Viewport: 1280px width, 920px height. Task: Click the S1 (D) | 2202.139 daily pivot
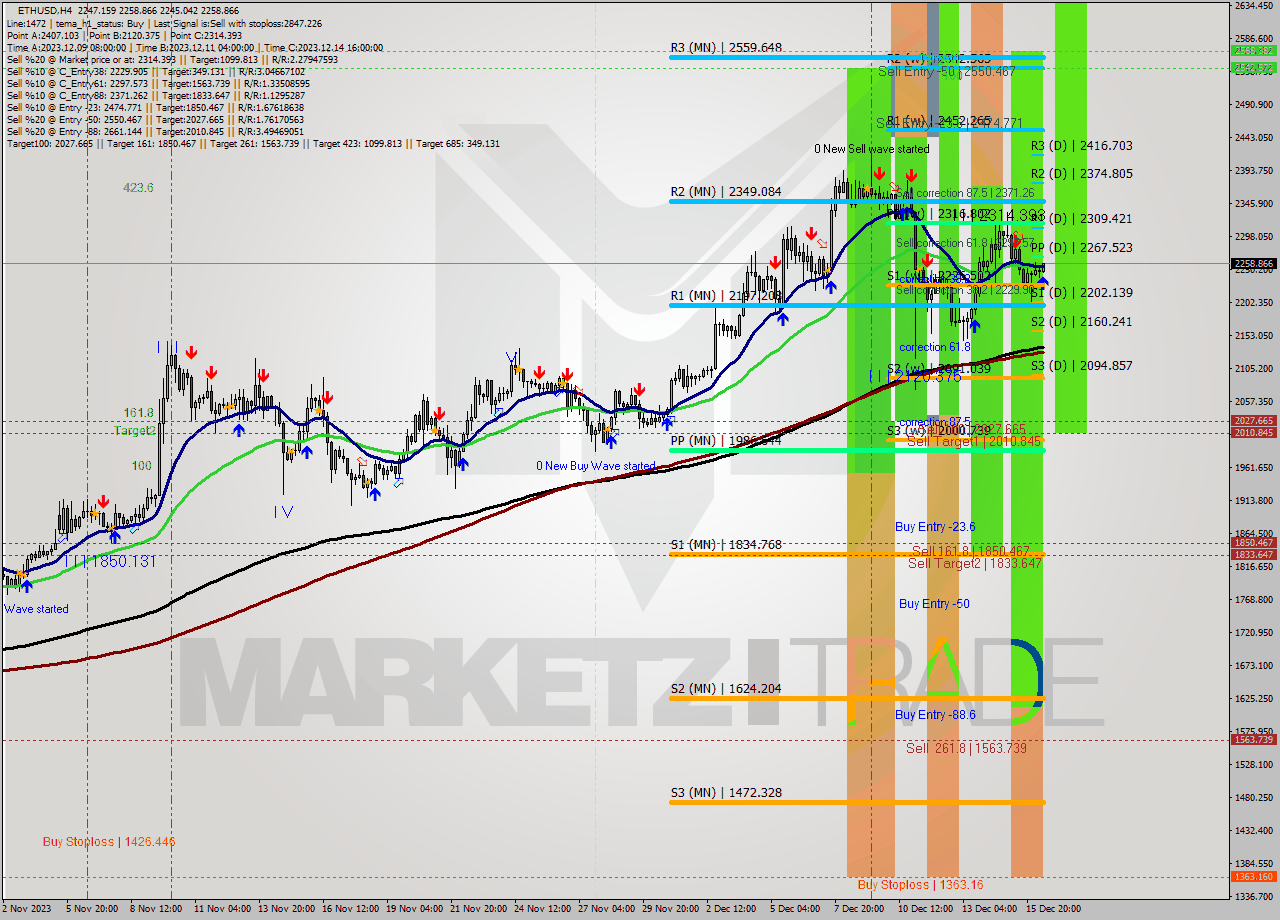(x=1082, y=292)
